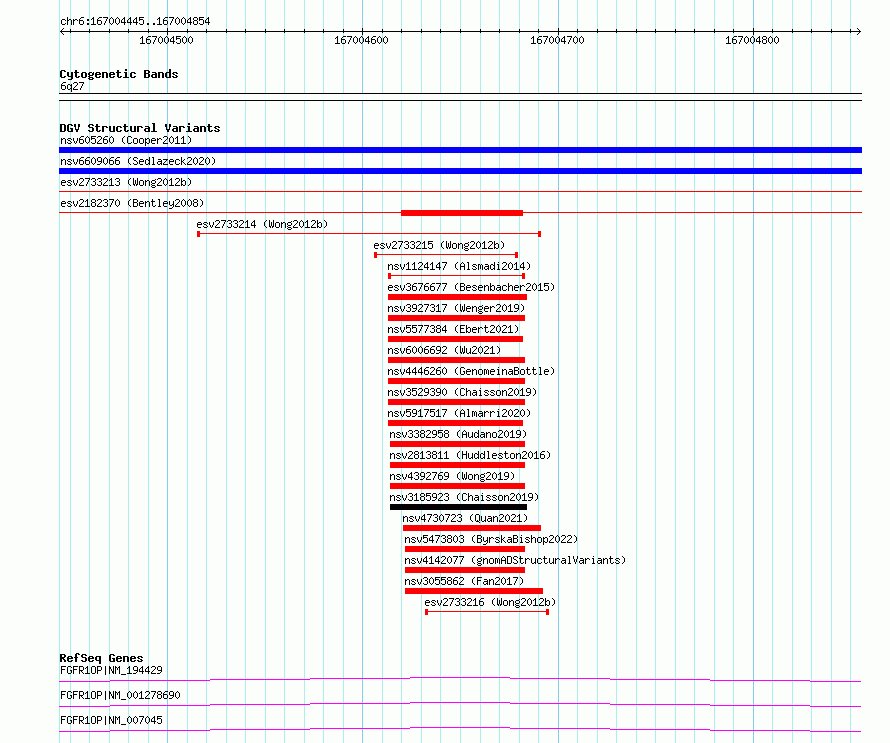Click the nsv6609066 (Sedlazeck2020) variant label

tap(137, 161)
